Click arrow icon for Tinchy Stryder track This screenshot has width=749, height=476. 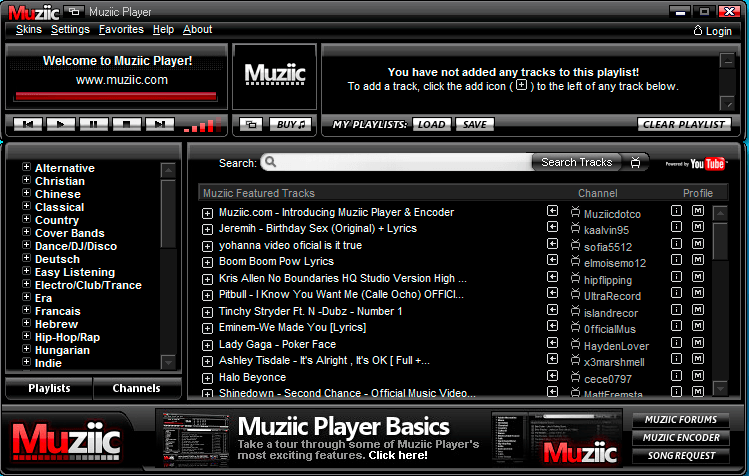pos(552,310)
